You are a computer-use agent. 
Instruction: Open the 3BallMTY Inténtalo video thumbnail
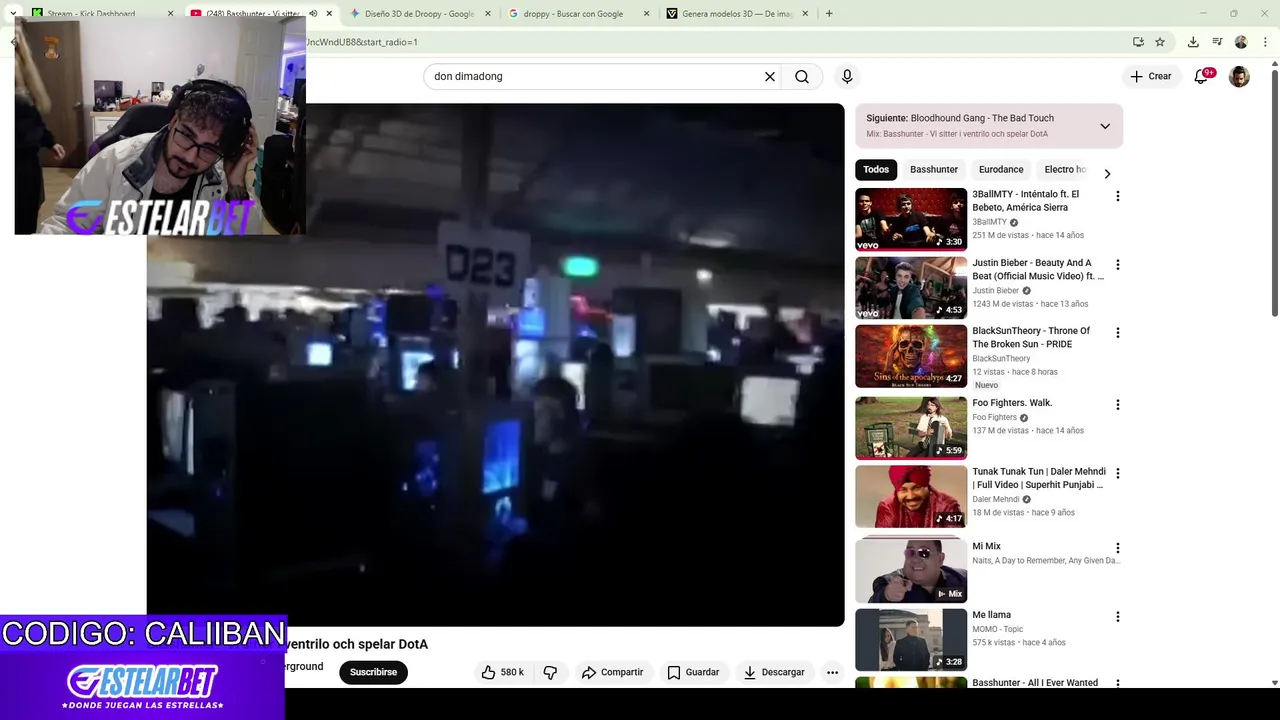(x=911, y=219)
